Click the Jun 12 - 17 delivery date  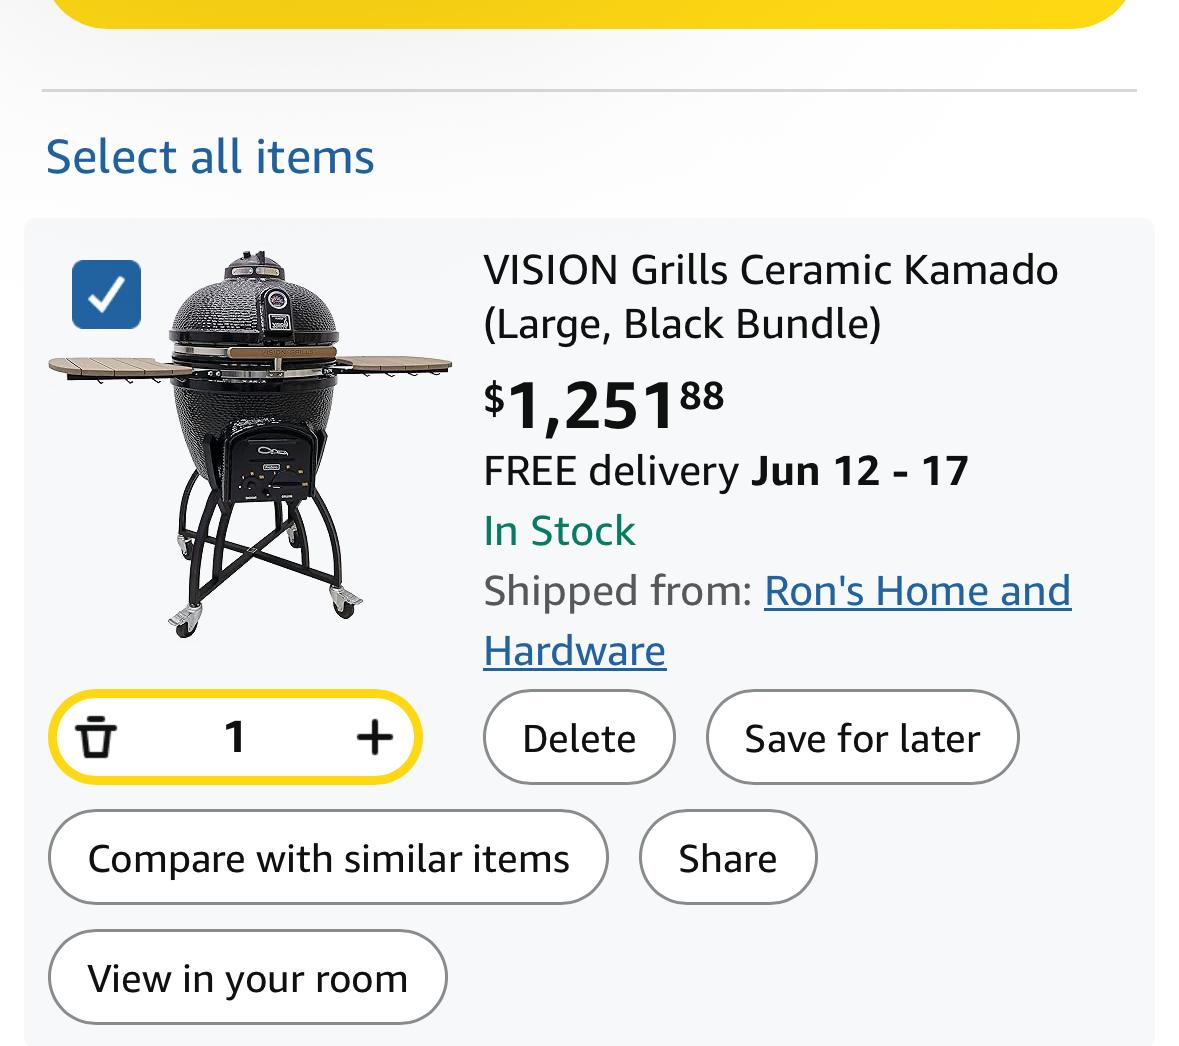(x=859, y=471)
